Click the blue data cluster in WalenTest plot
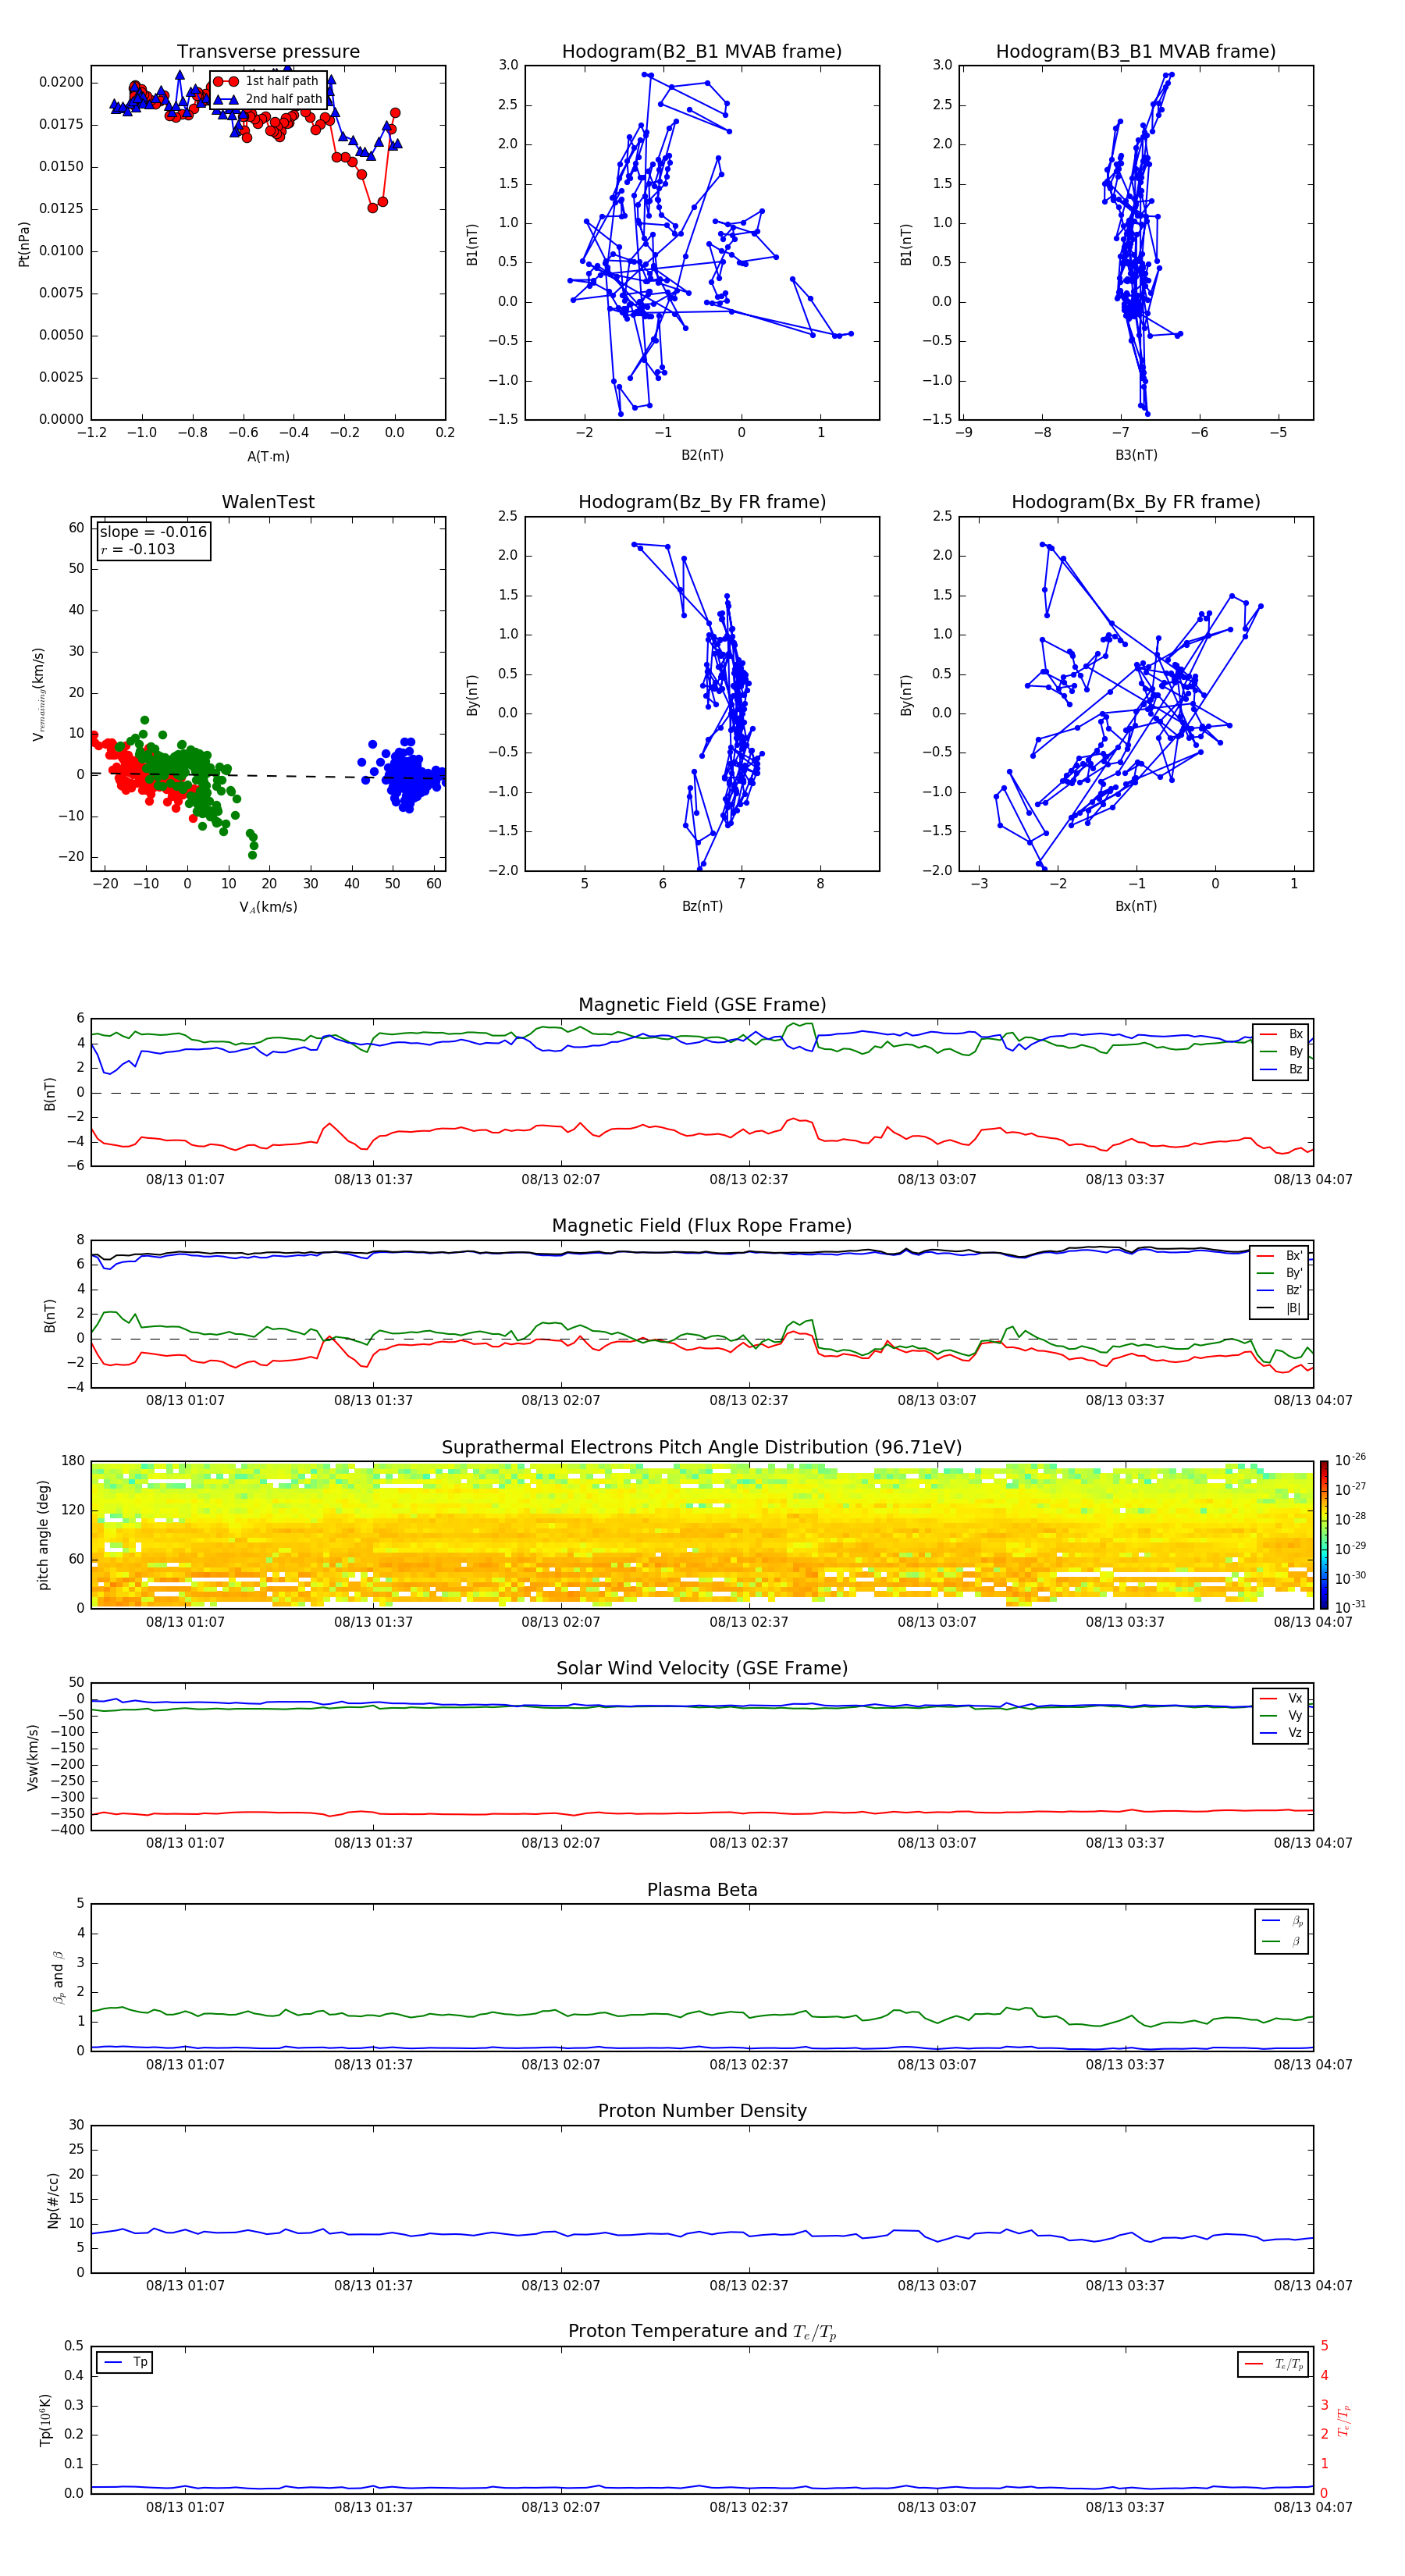The image size is (1405, 2576). click(405, 775)
